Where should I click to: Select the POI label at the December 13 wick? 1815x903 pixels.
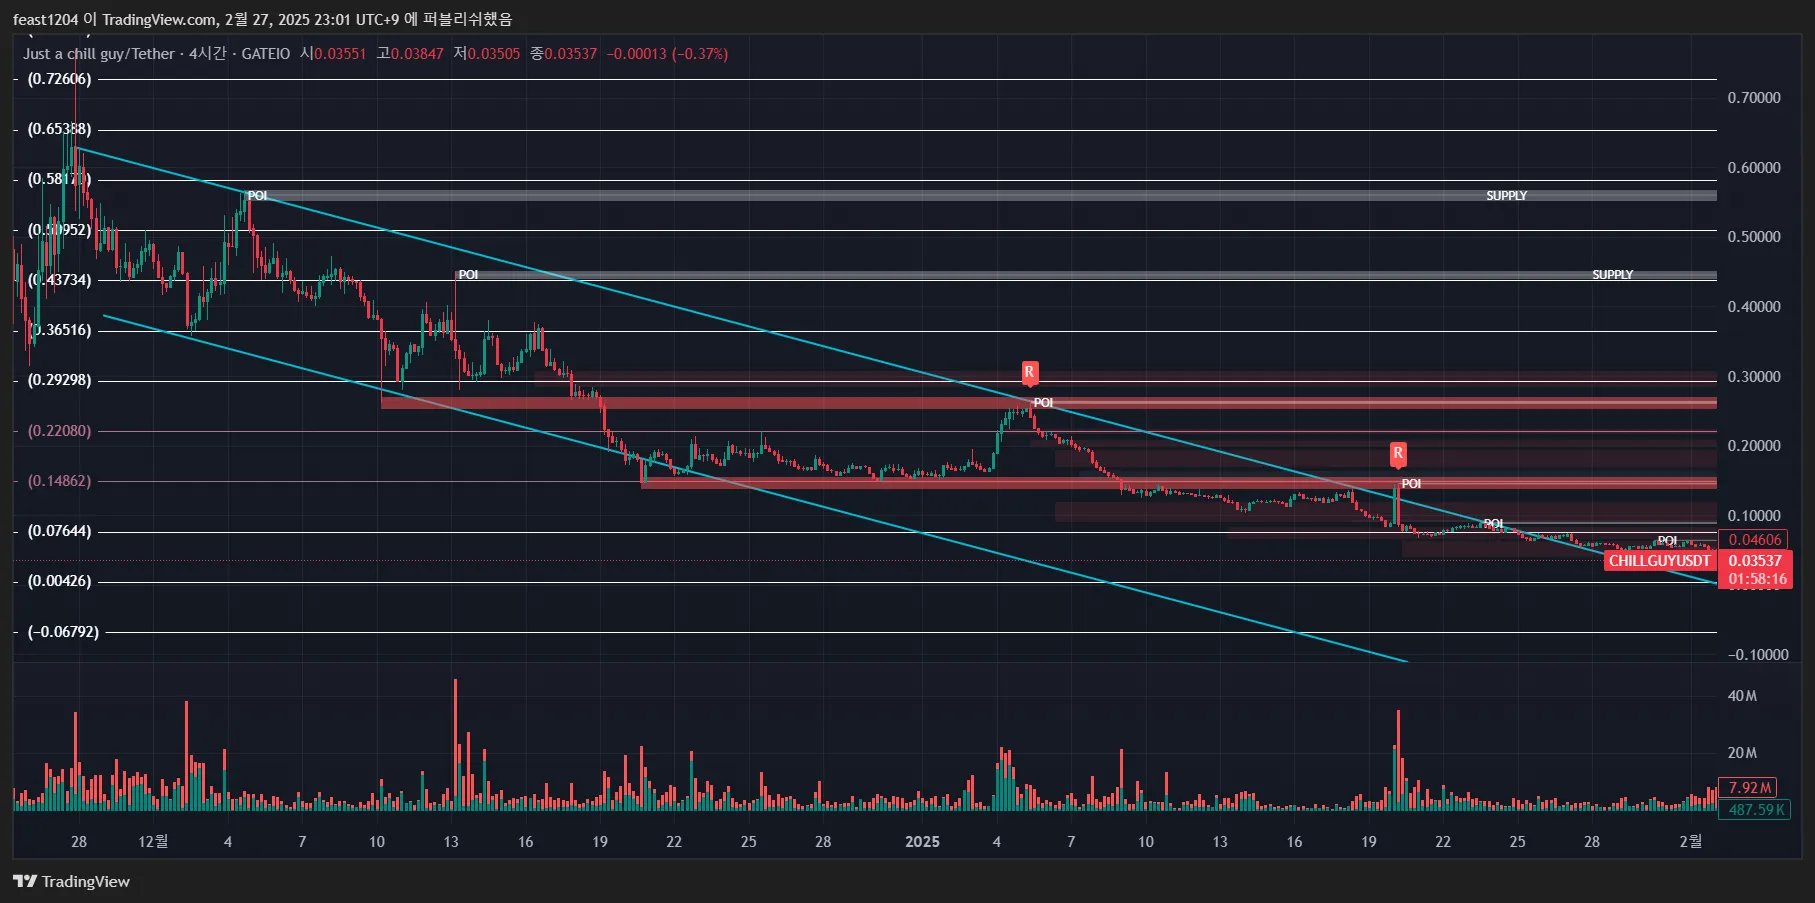click(468, 275)
